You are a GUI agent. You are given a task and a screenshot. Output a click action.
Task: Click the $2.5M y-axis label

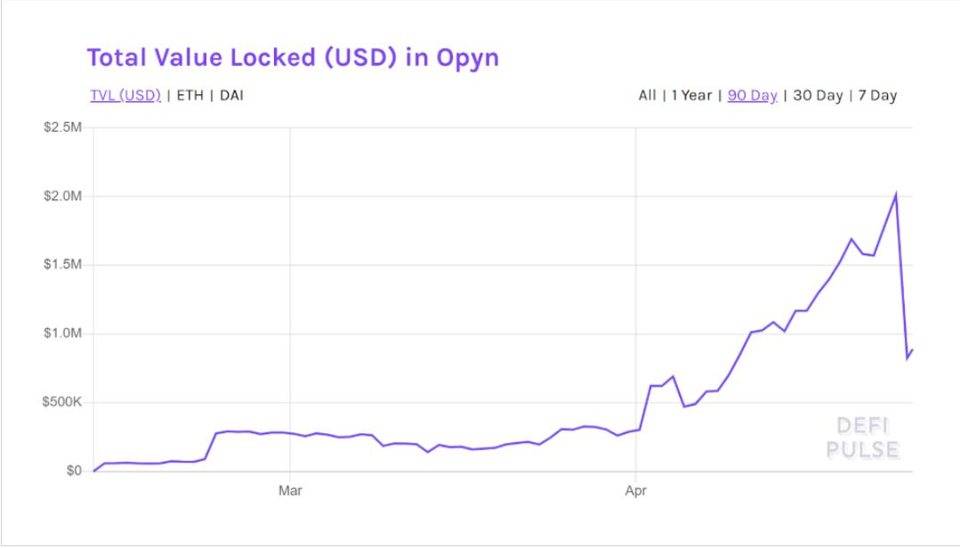(62, 127)
